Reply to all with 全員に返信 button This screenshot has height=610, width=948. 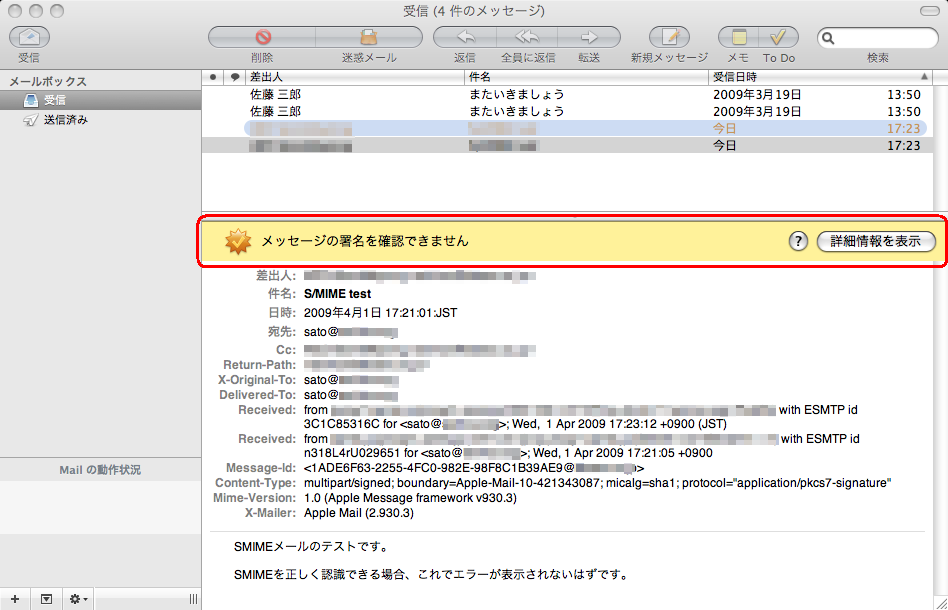pos(527,37)
